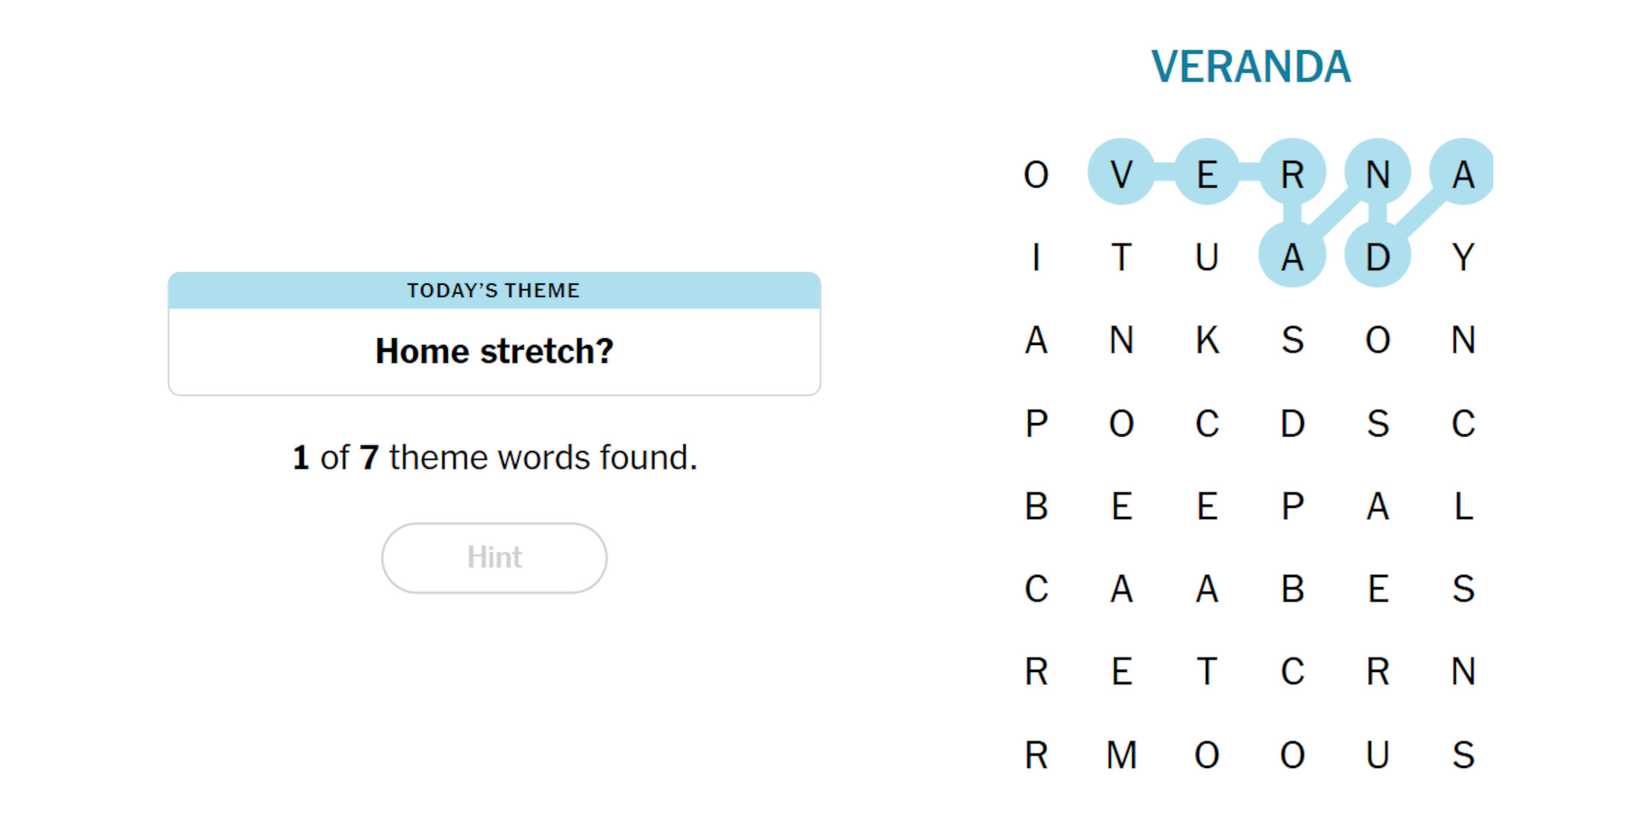Click the letter L in the grid
This screenshot has height=825, width=1650.
tap(1463, 506)
